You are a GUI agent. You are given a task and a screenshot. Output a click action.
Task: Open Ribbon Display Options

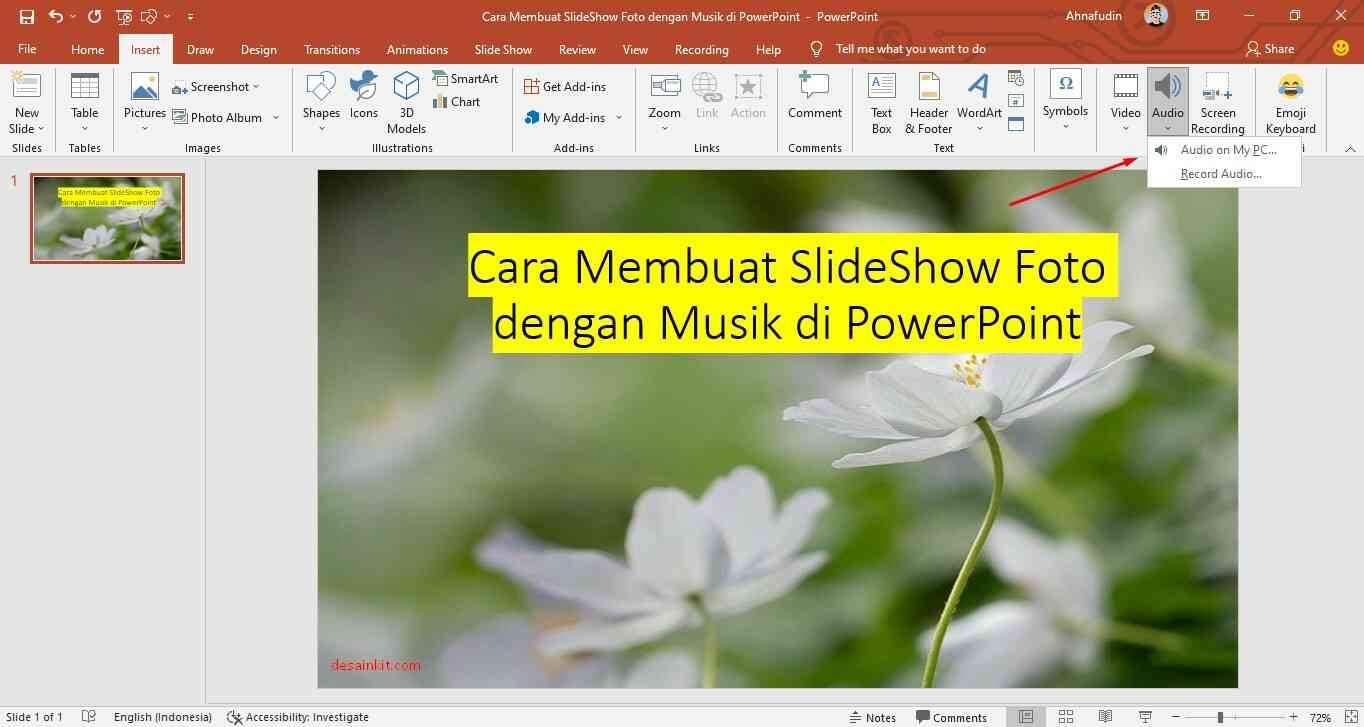1203,16
